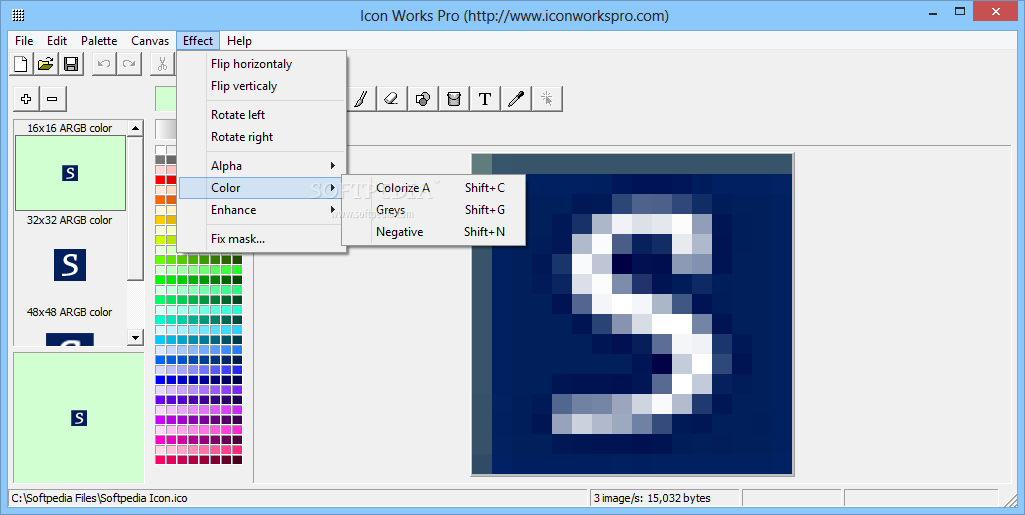
Task: Expand the Enhance submenu
Action: point(261,210)
